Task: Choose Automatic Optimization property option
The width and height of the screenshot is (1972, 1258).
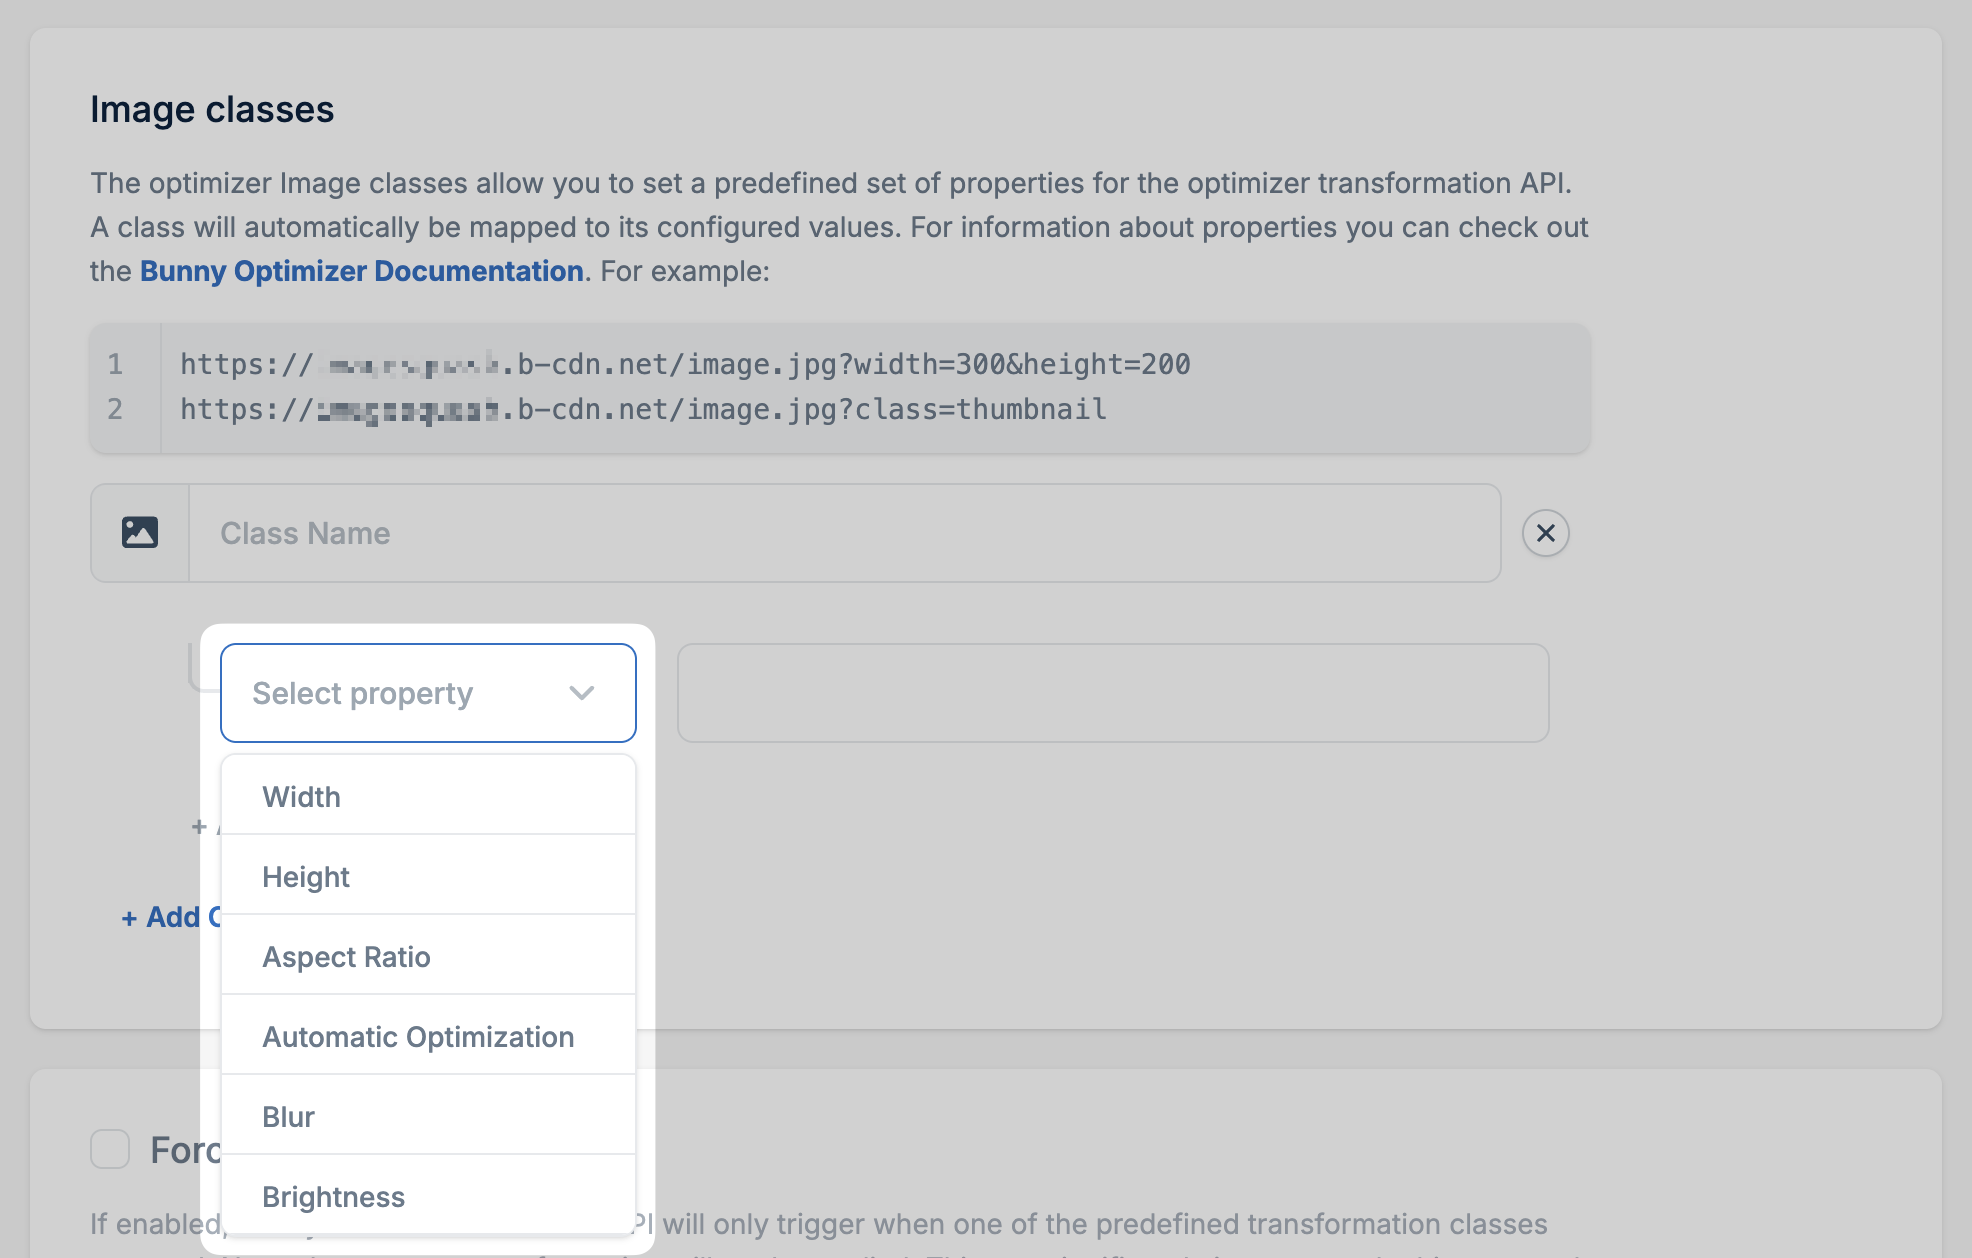Action: 418,1036
